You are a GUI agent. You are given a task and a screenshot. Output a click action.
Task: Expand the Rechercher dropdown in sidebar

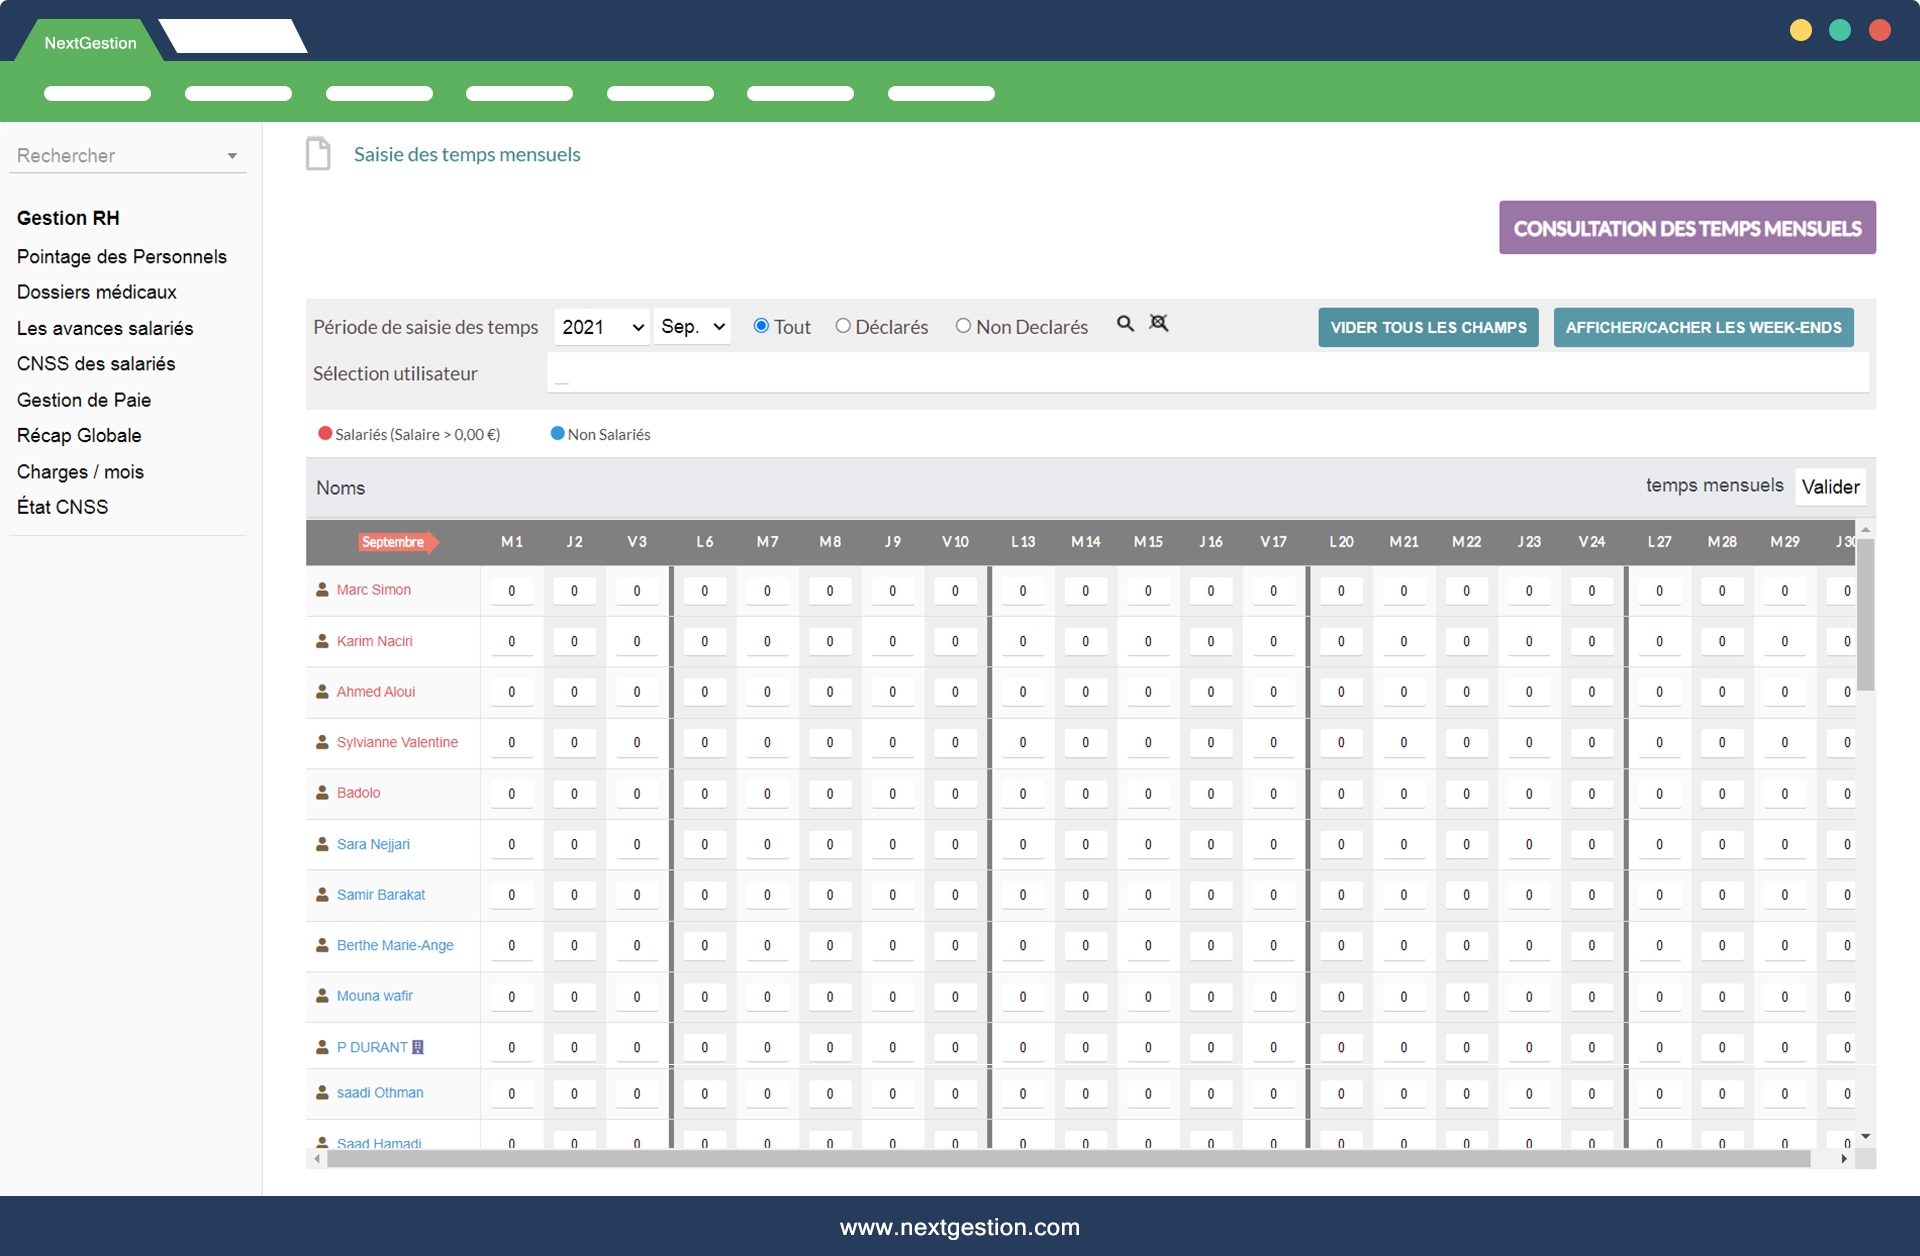tap(232, 156)
